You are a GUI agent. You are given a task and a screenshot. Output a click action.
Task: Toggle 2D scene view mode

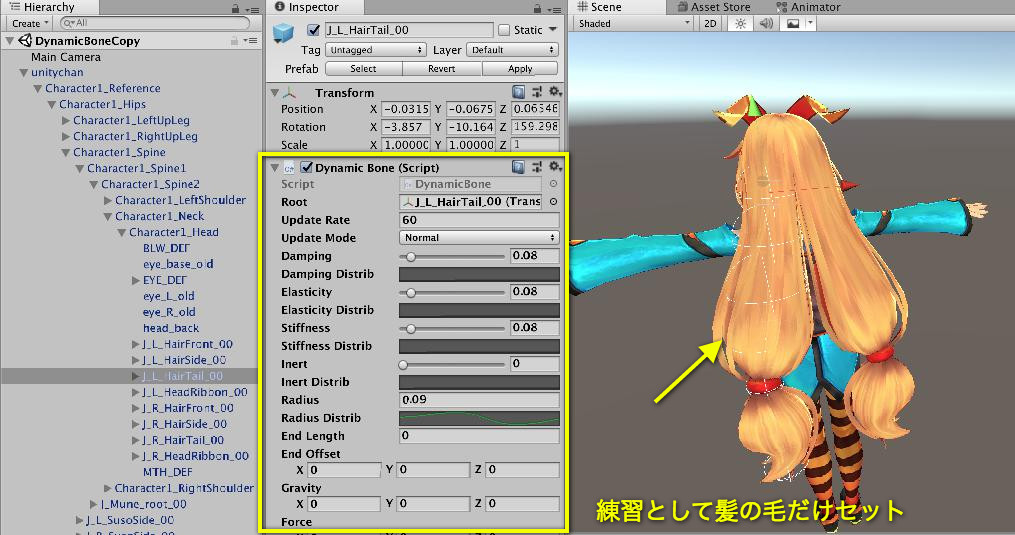pyautogui.click(x=710, y=24)
